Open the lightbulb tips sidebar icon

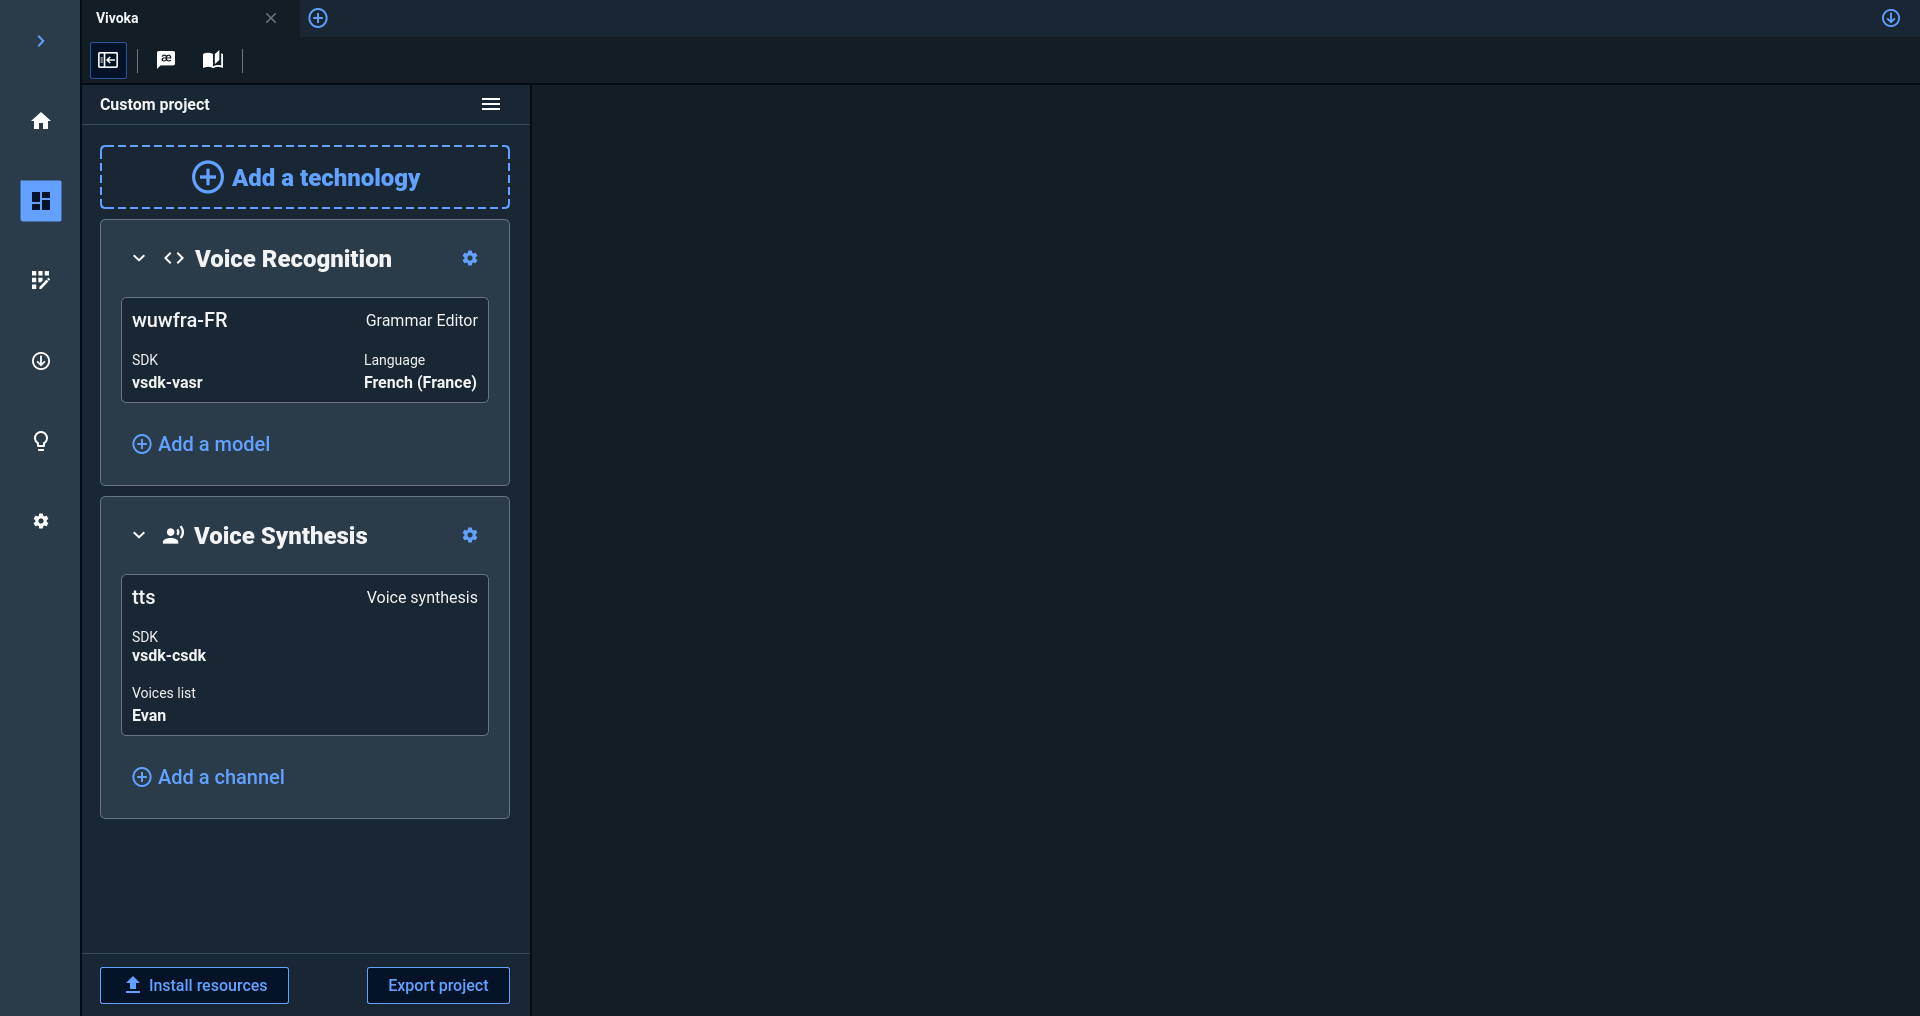coord(41,441)
